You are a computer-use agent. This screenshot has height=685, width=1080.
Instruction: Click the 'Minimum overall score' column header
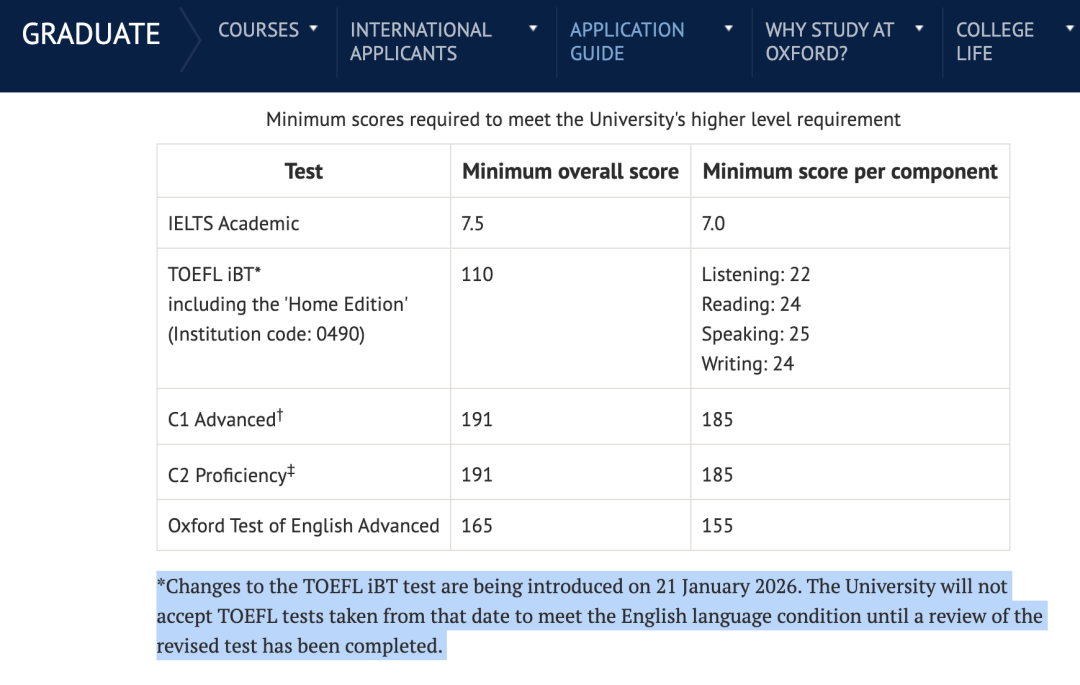(x=570, y=171)
